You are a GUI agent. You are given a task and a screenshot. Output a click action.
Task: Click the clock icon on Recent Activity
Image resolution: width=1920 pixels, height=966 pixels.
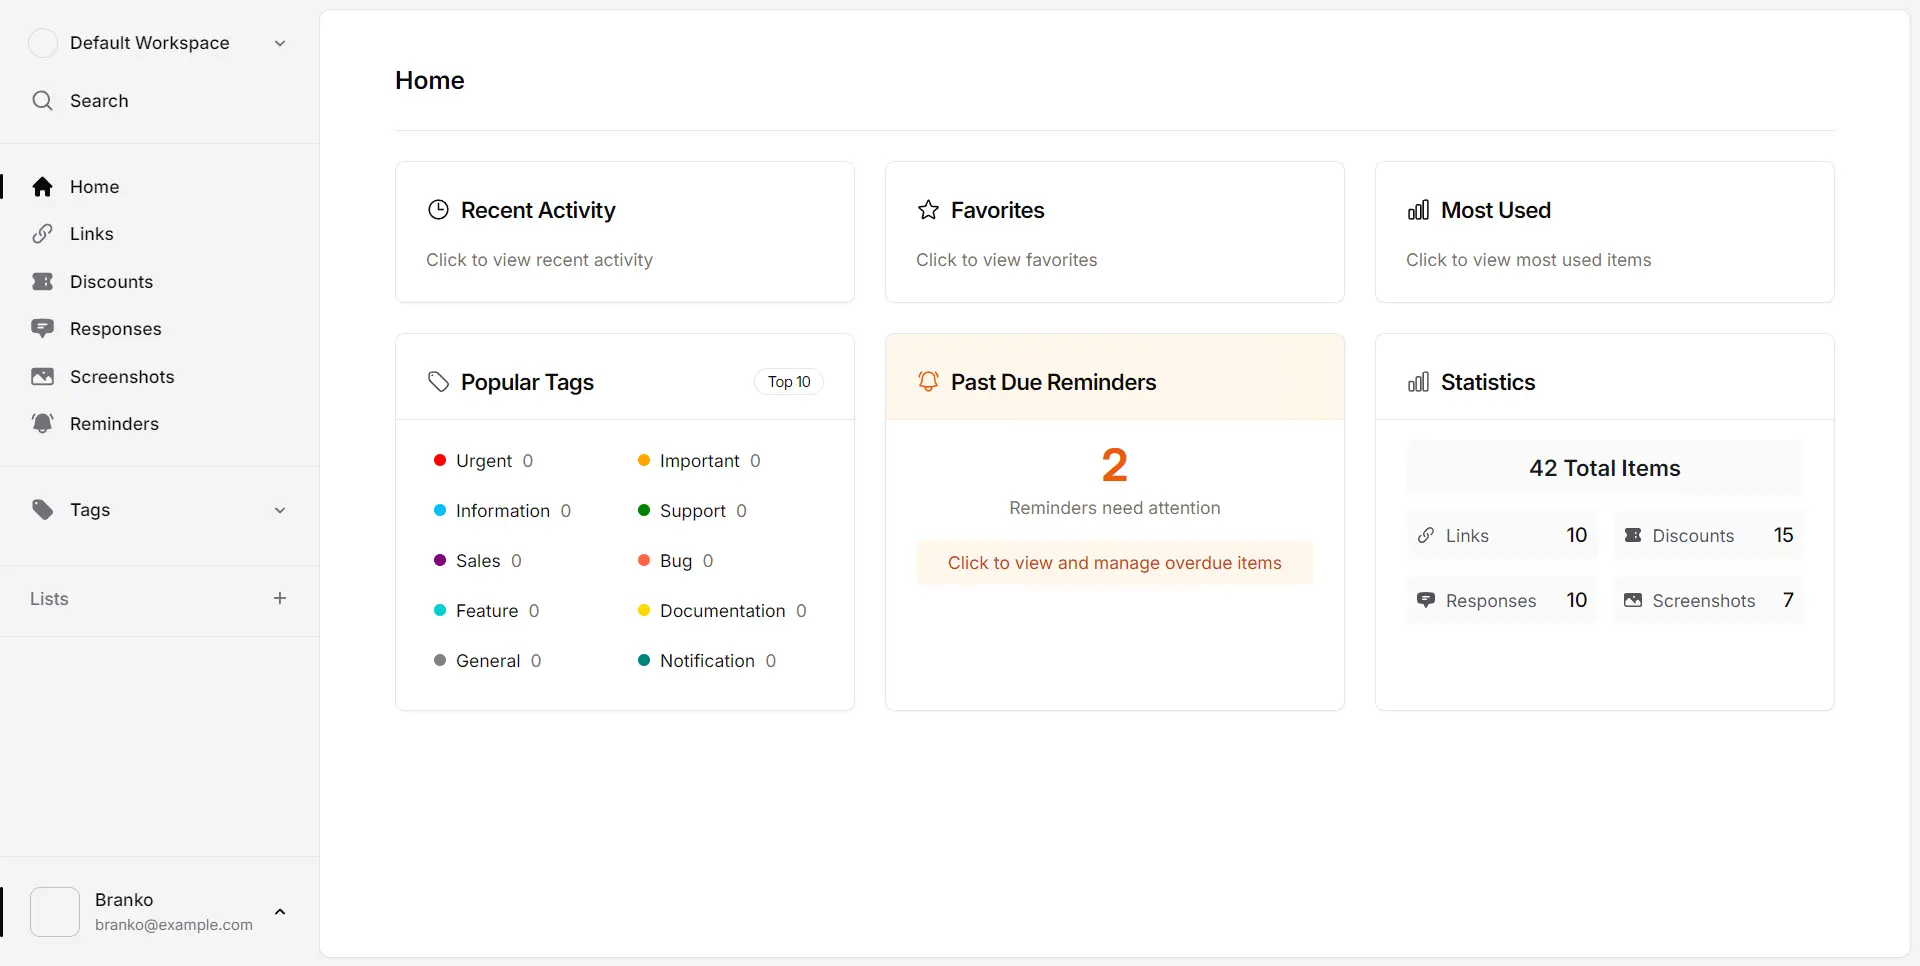click(438, 210)
